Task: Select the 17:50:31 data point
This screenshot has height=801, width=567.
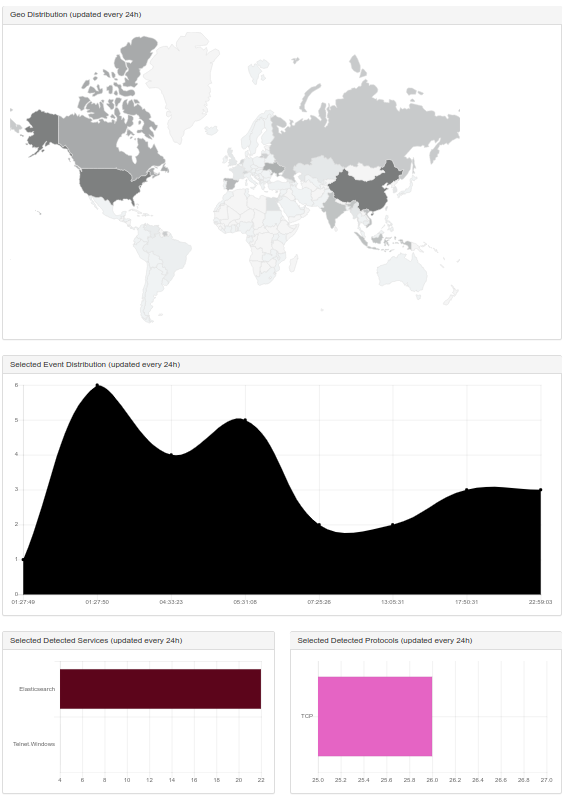Action: click(x=467, y=489)
